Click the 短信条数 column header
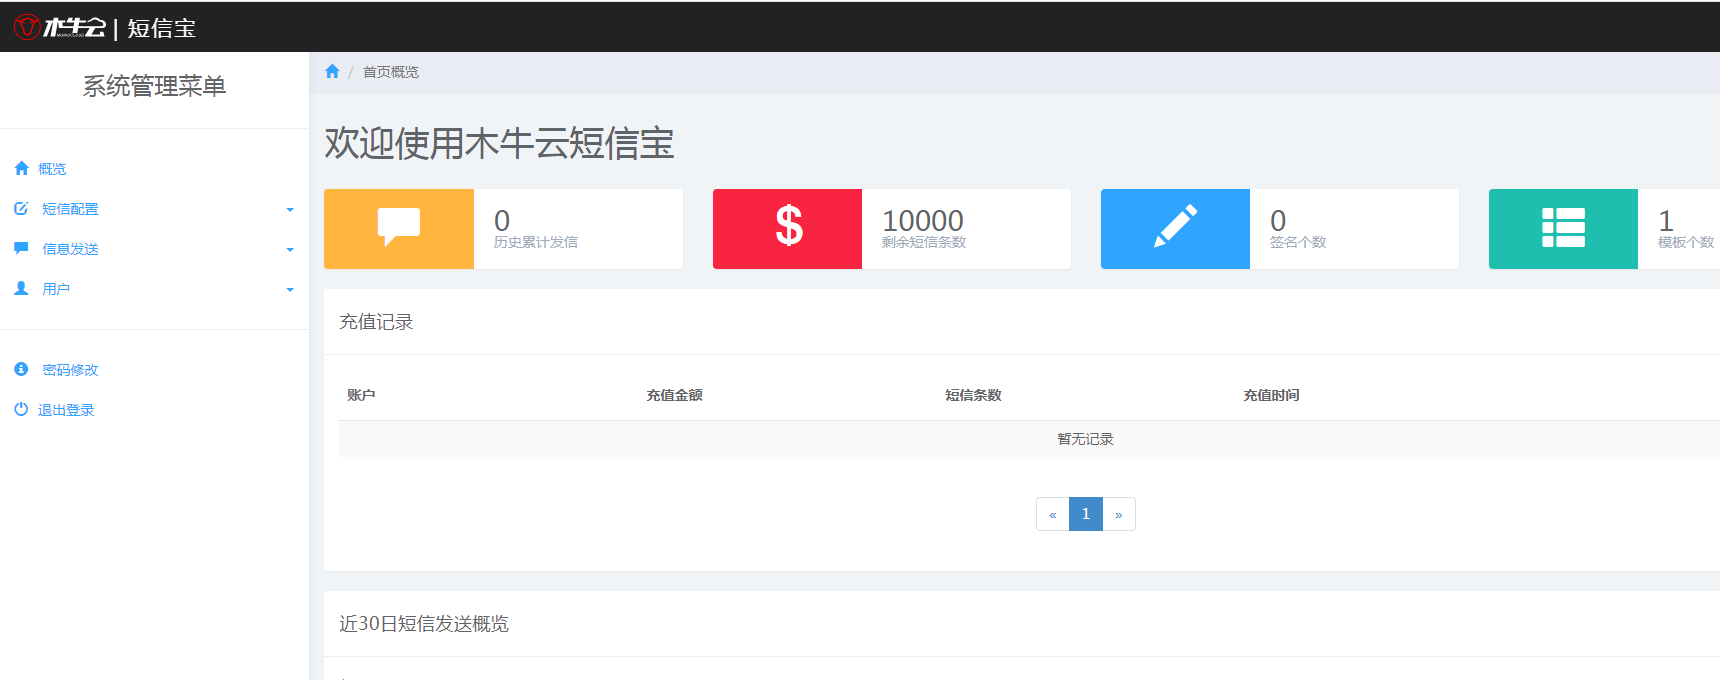Image resolution: width=1720 pixels, height=680 pixels. [x=973, y=395]
